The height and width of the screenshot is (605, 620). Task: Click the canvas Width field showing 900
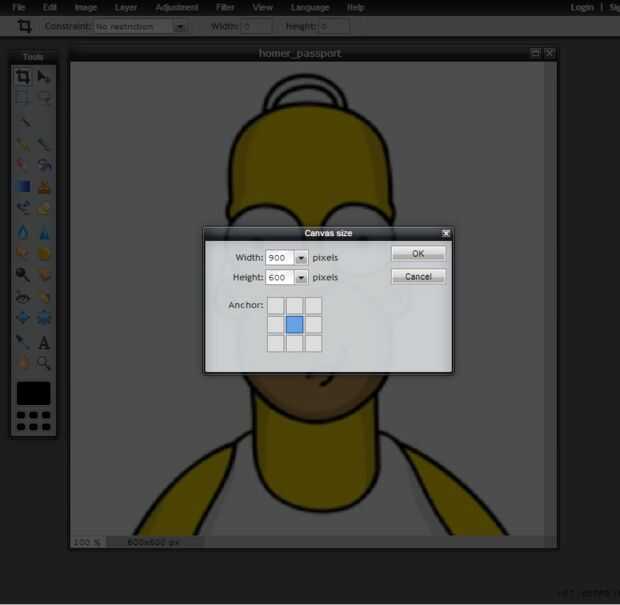pos(280,258)
